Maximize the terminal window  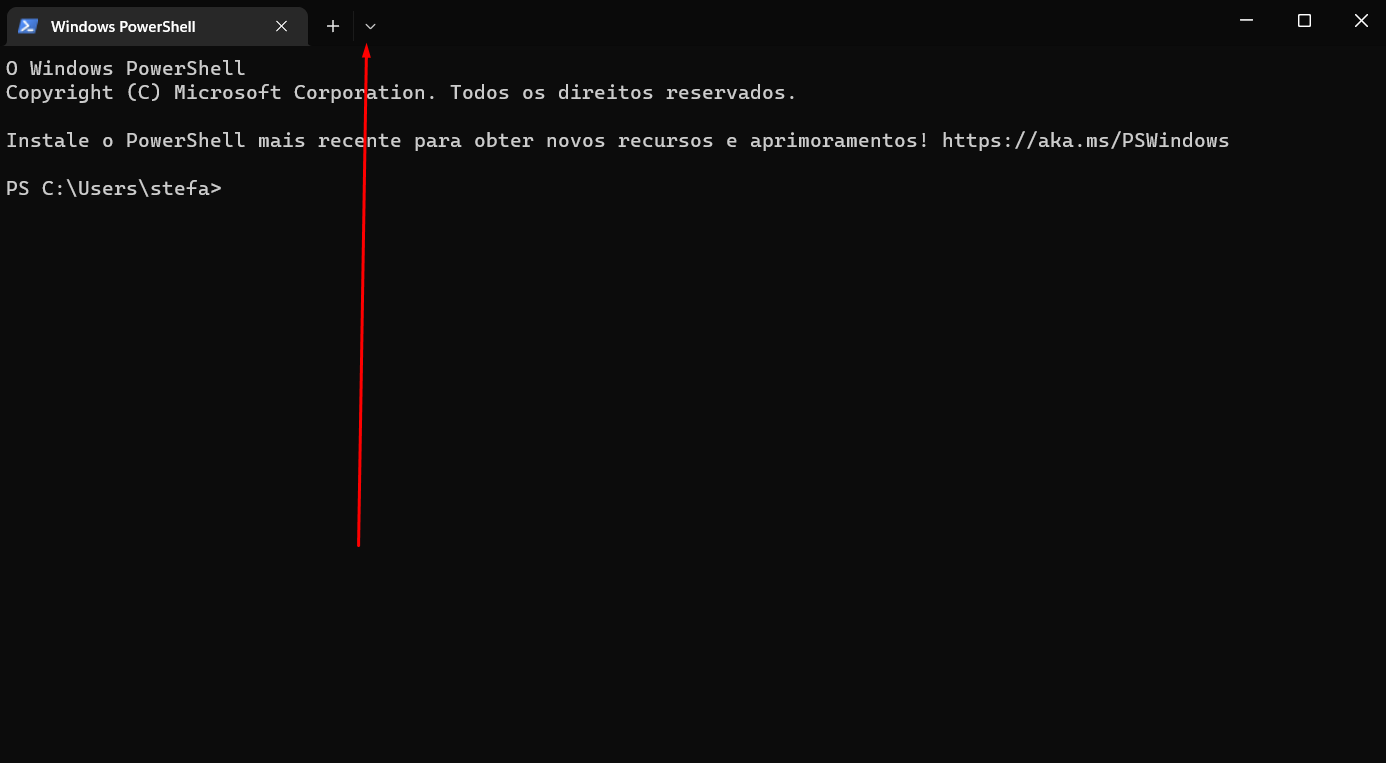1304,20
